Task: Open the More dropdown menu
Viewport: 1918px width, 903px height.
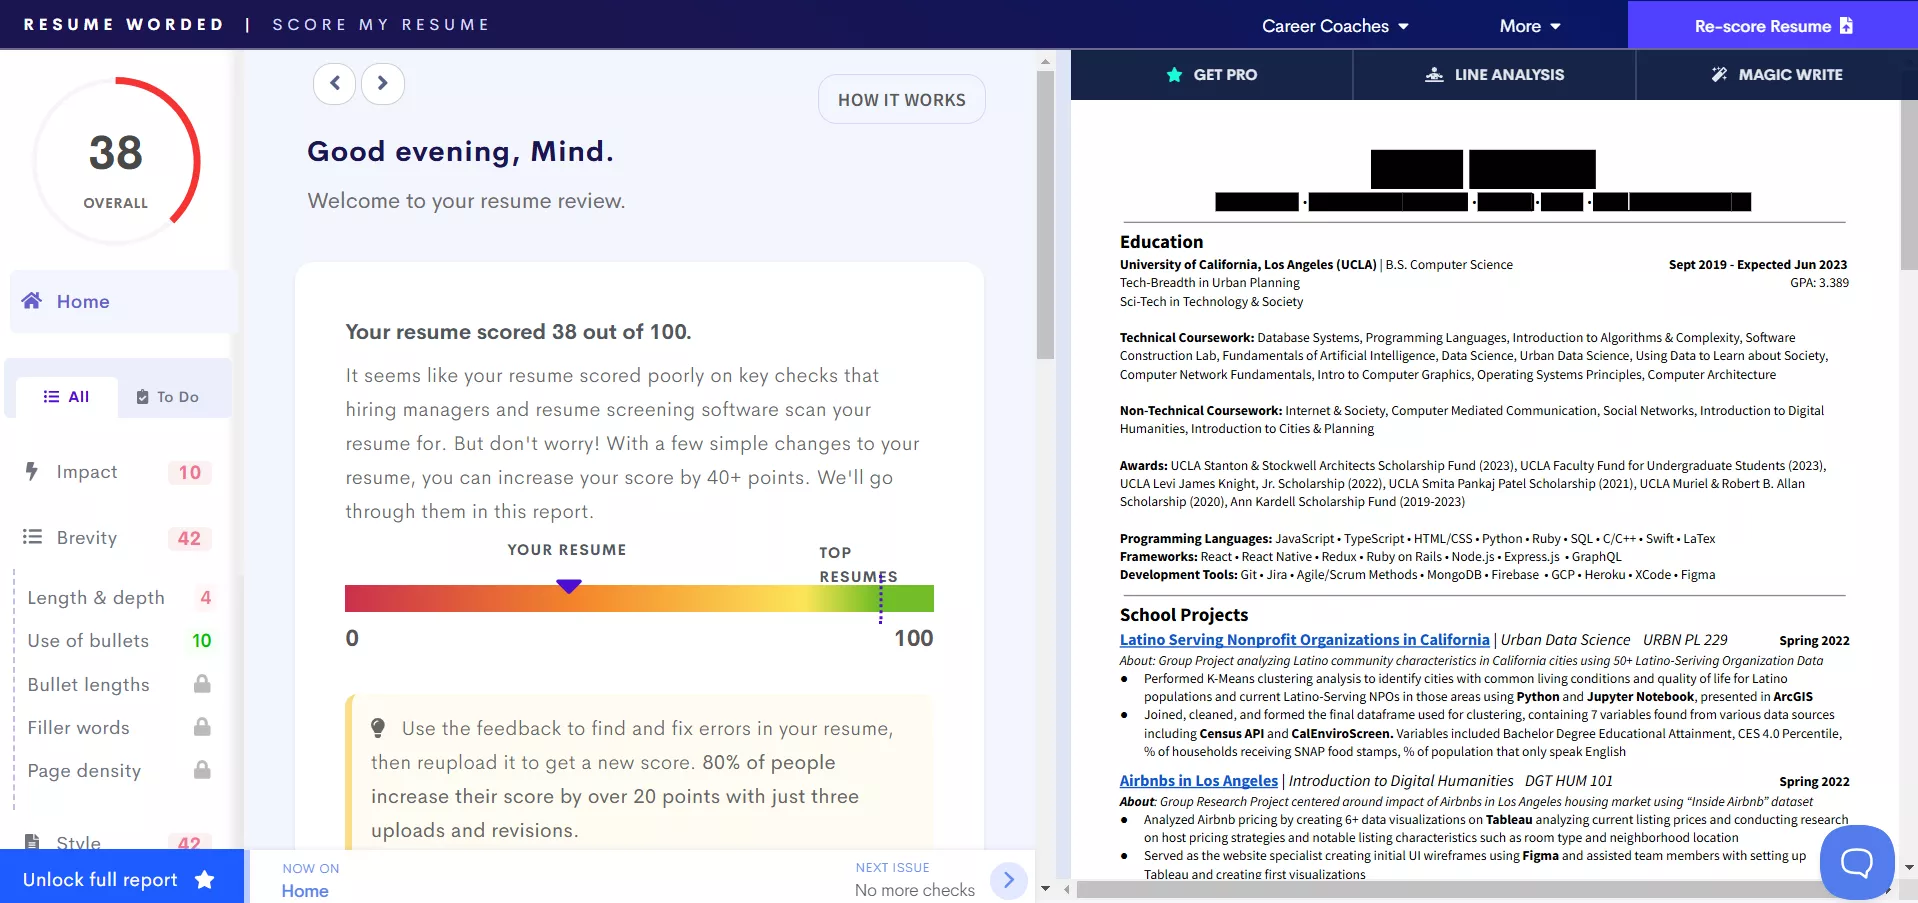Action: [x=1529, y=26]
